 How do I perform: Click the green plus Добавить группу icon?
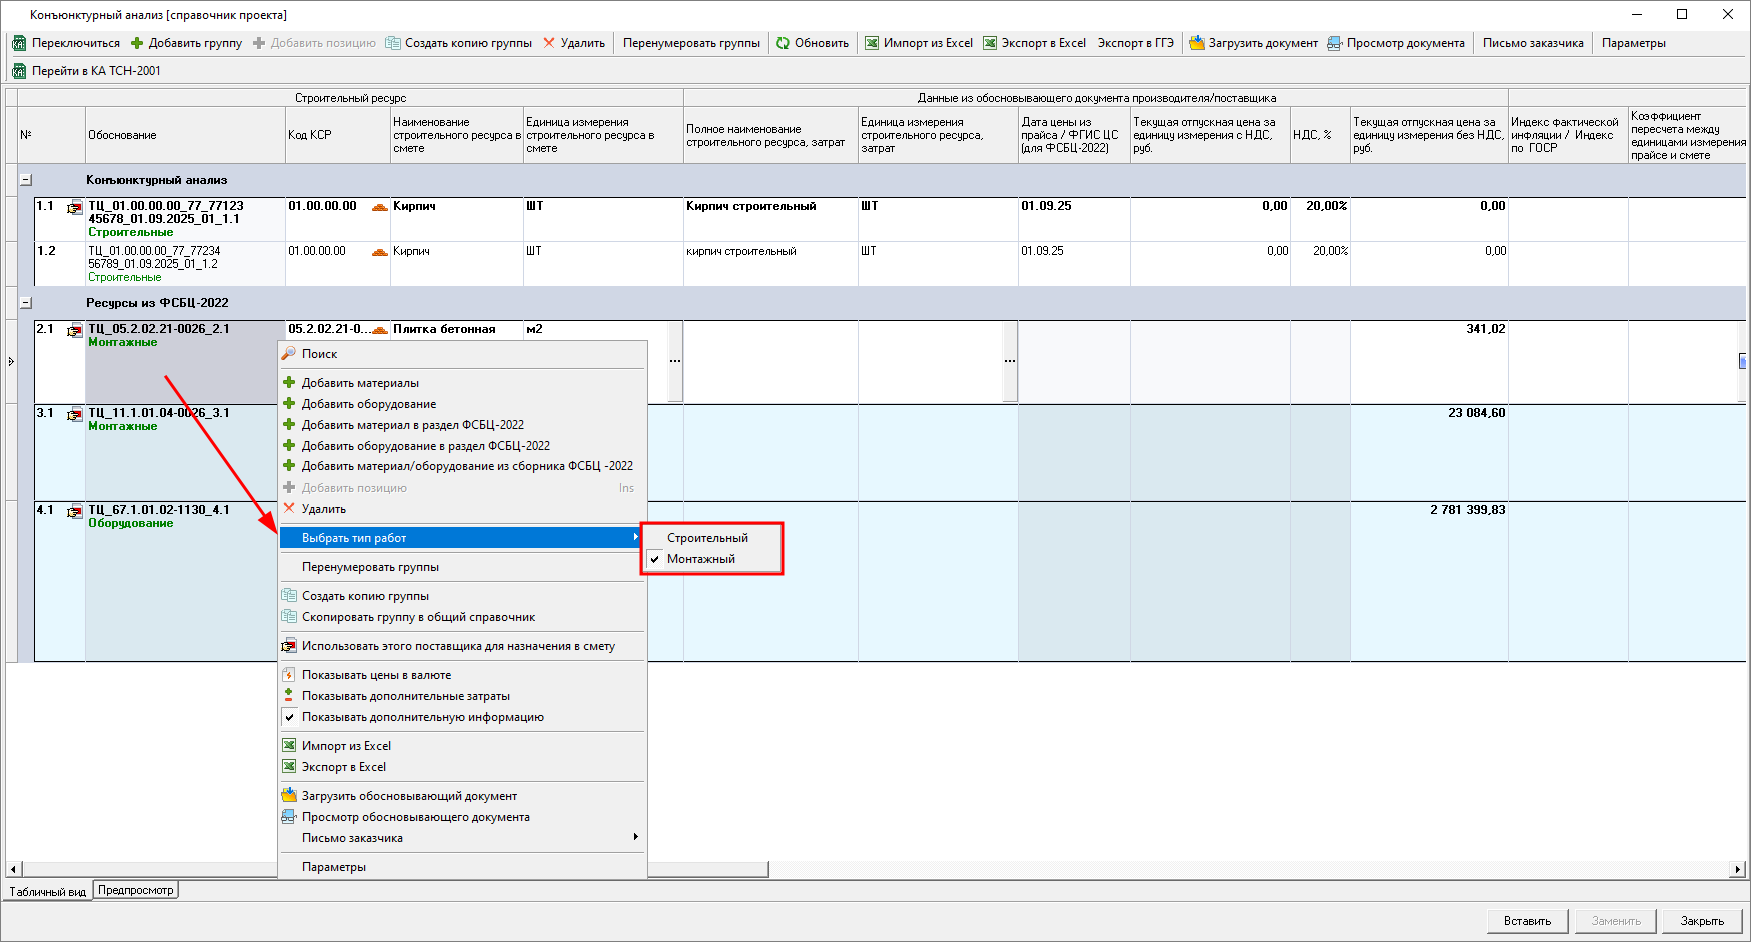click(137, 43)
